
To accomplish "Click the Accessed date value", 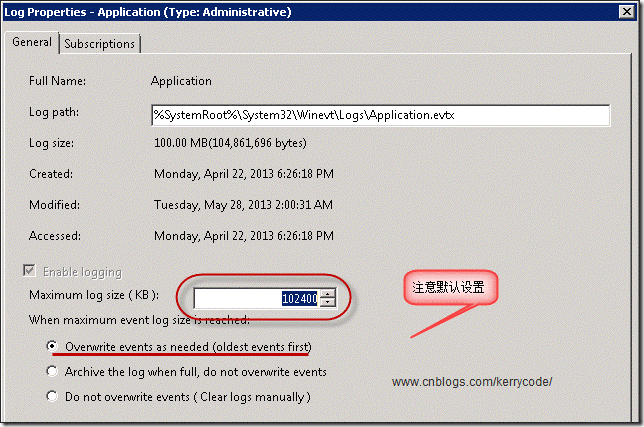I will [244, 236].
